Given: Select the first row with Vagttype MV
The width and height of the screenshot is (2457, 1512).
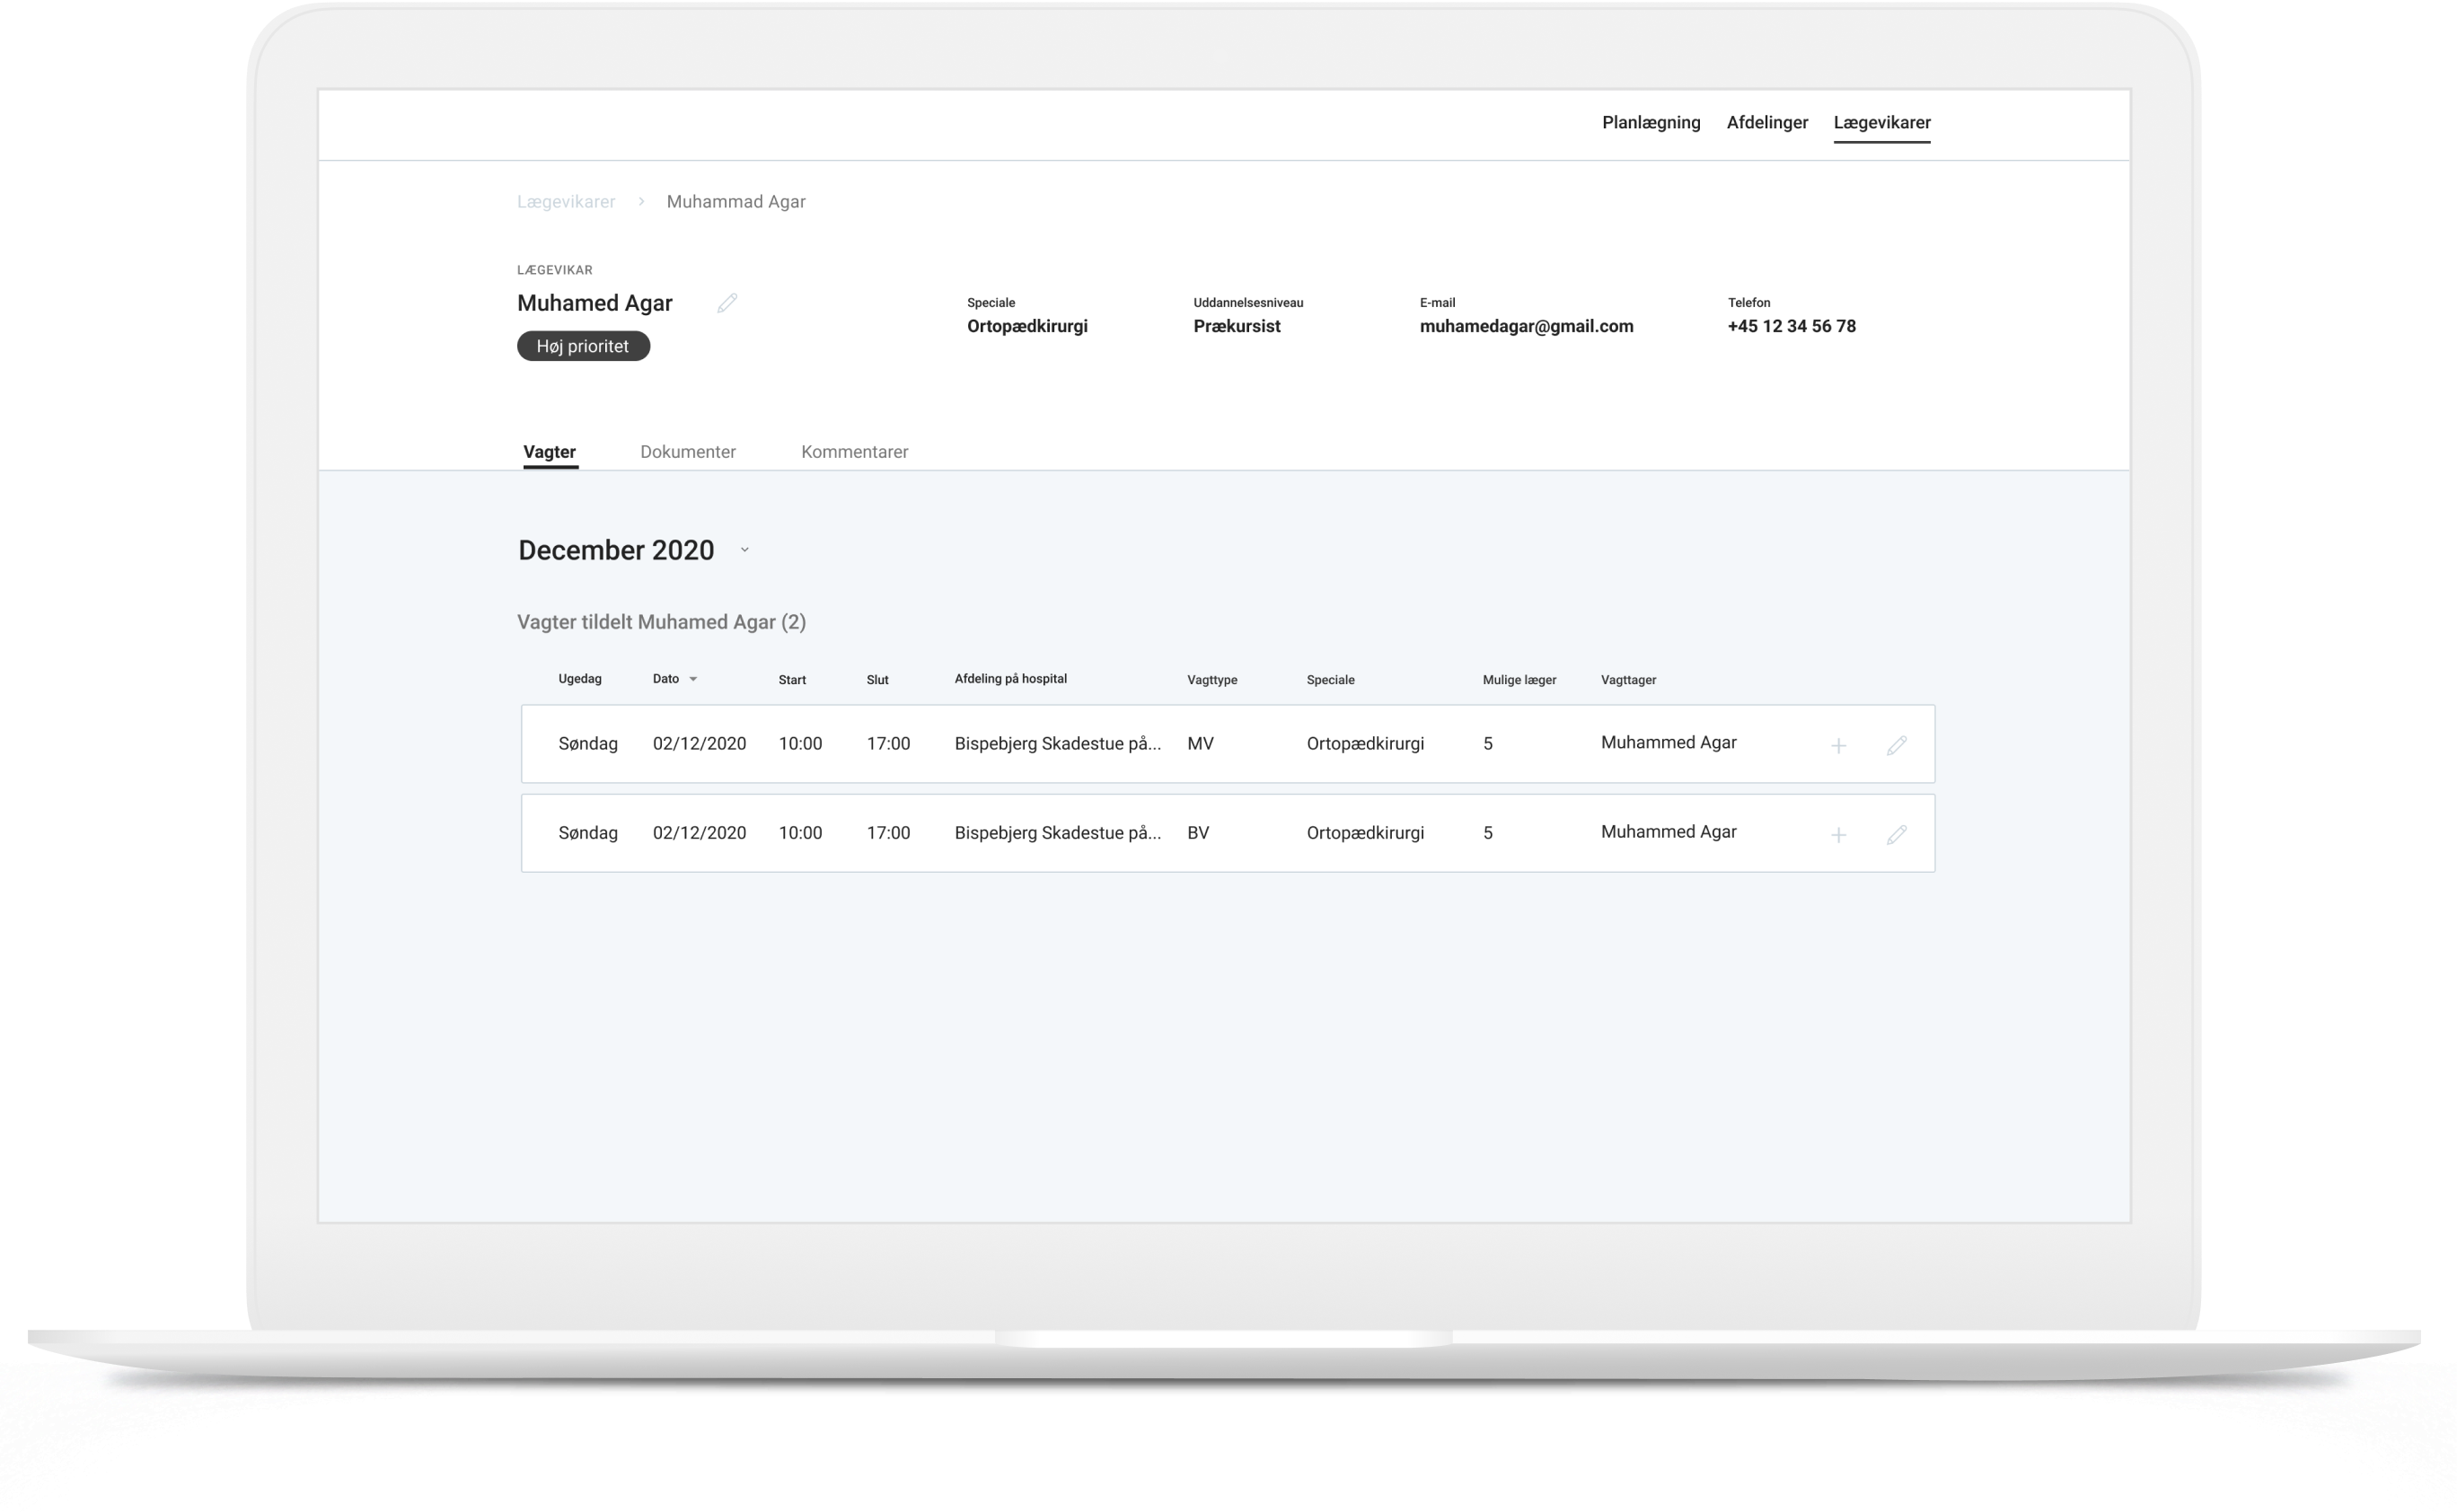Looking at the screenshot, I should tap(1199, 744).
